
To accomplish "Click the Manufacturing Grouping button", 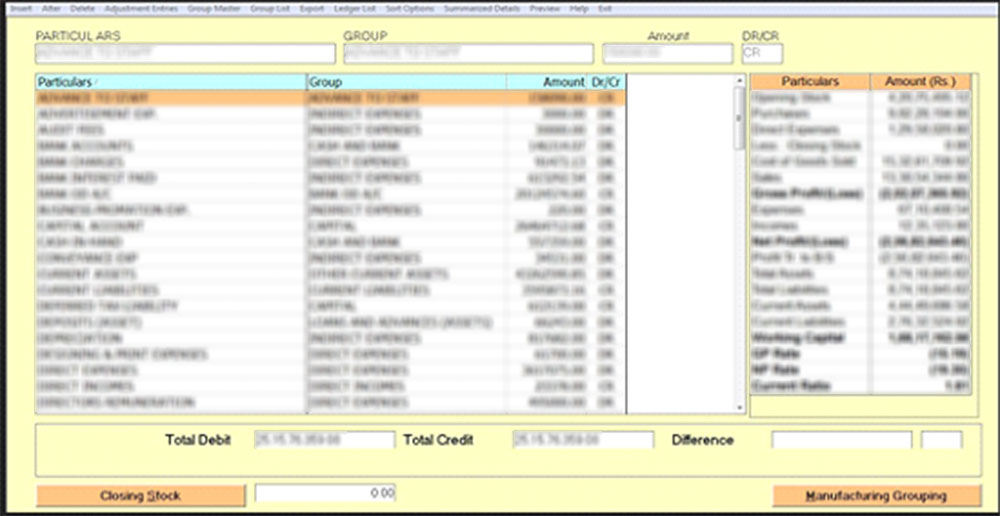I will pos(875,495).
